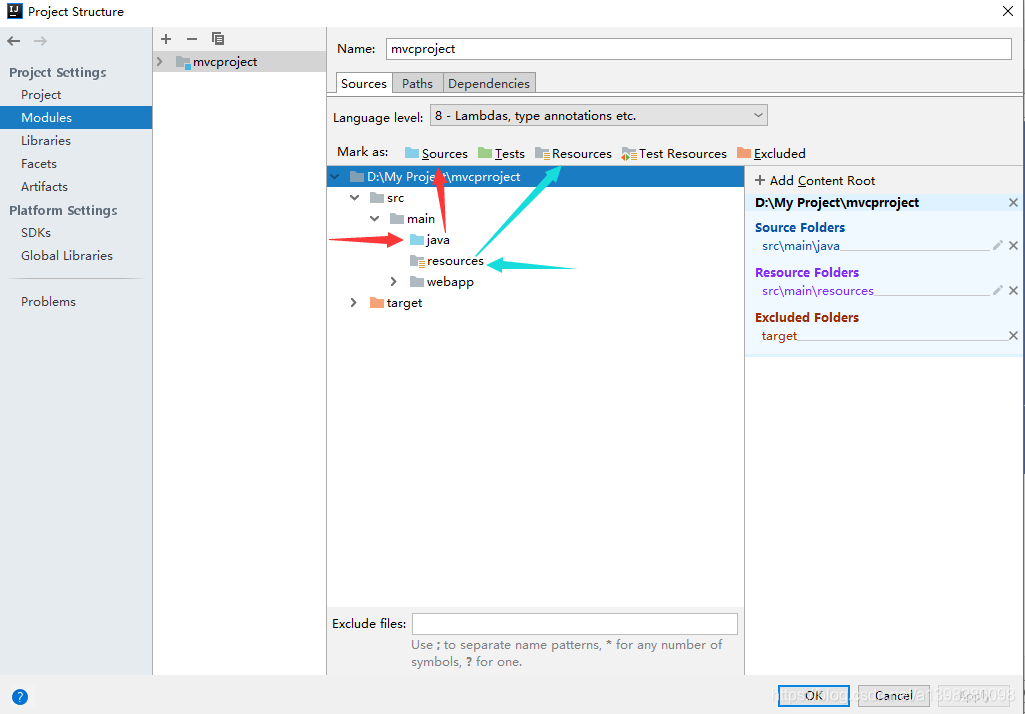This screenshot has height=714, width=1025.
Task: Open Facets settings
Action: click(39, 163)
